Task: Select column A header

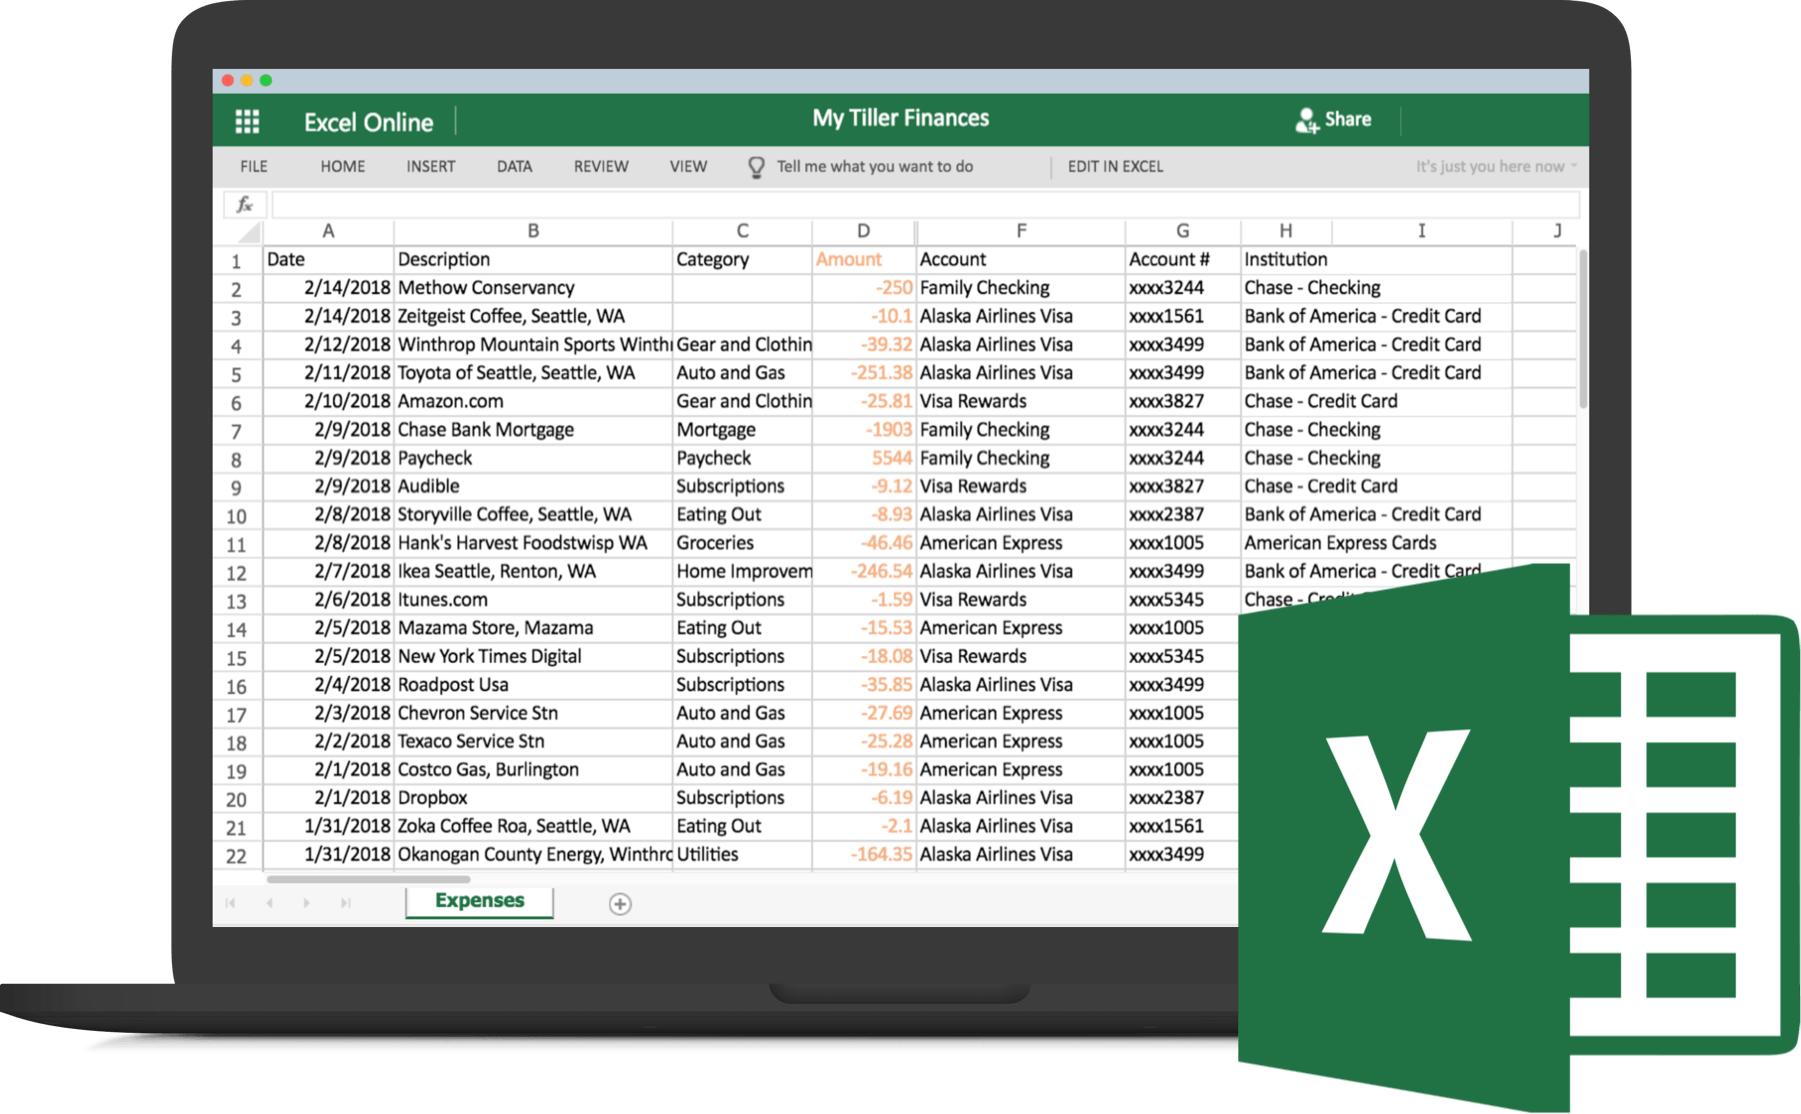Action: click(x=328, y=231)
